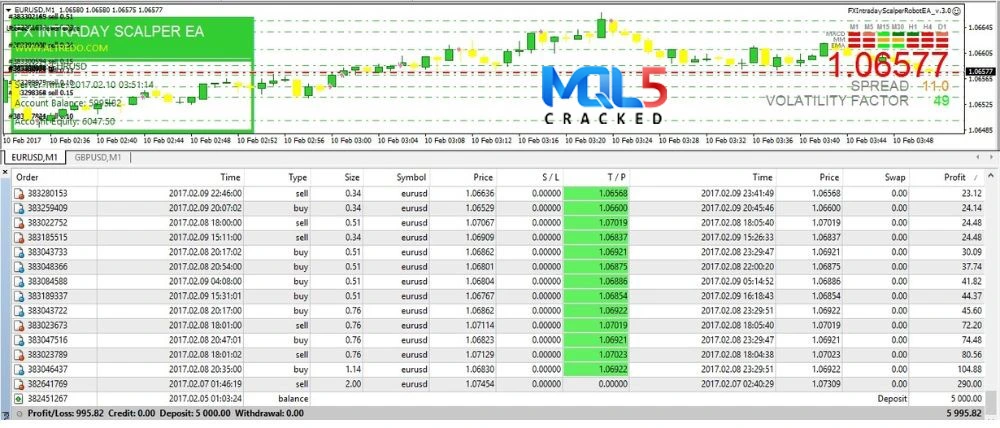This screenshot has height=428, width=1000.
Task: Click the sell order icon for 383280153
Action: 19,193
